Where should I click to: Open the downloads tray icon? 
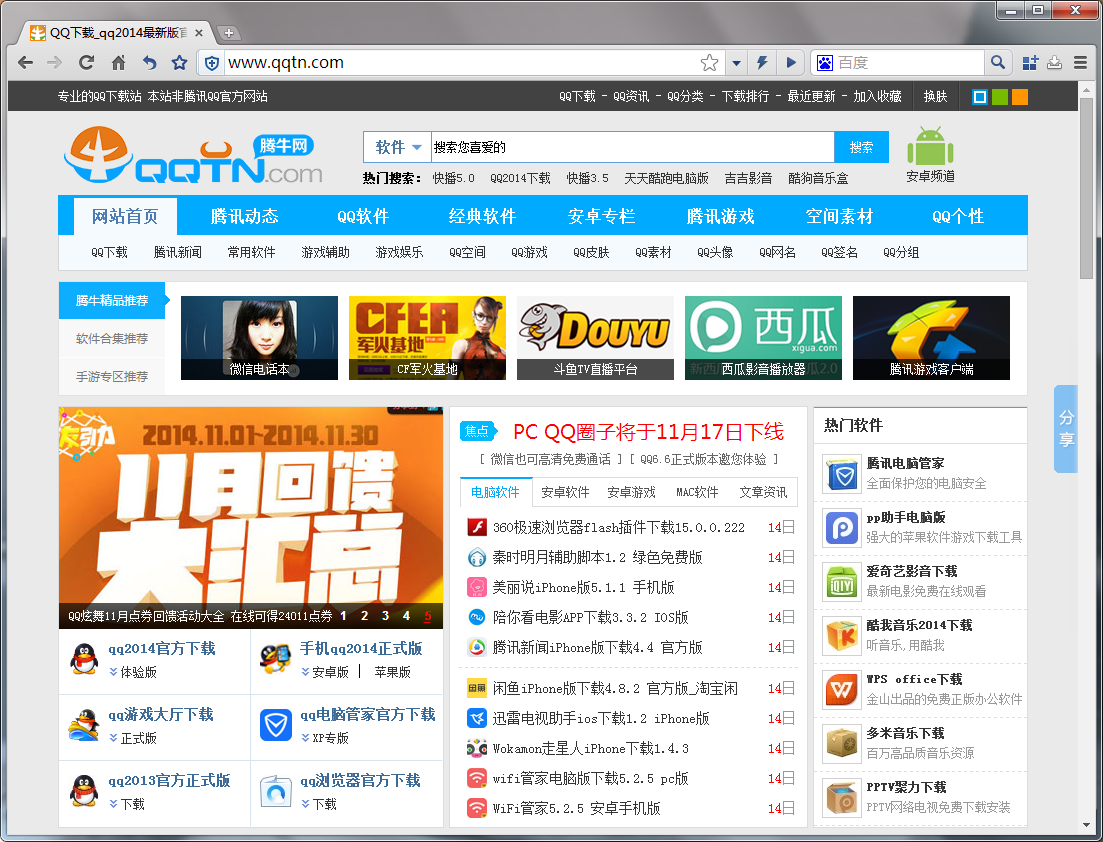(1054, 63)
